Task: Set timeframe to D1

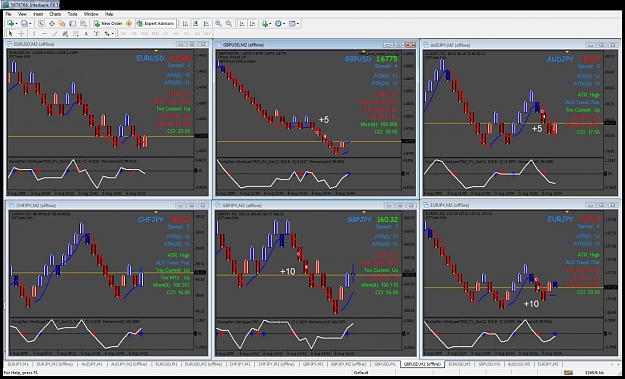Action: tap(186, 33)
